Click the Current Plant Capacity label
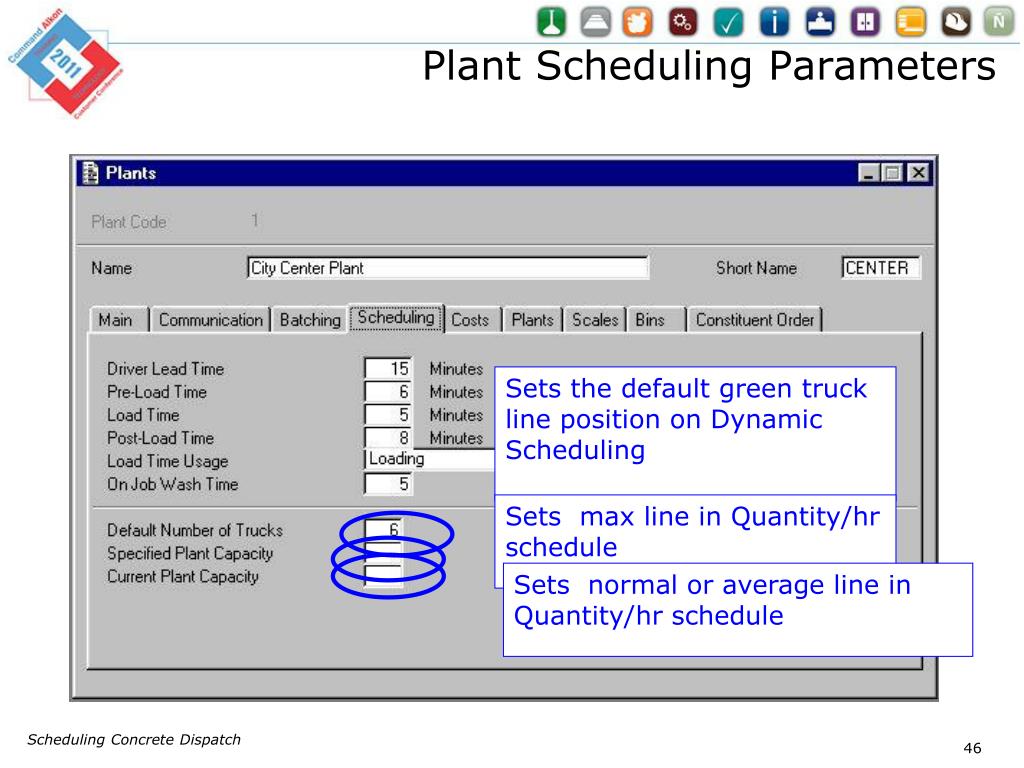This screenshot has height=768, width=1024. [183, 577]
